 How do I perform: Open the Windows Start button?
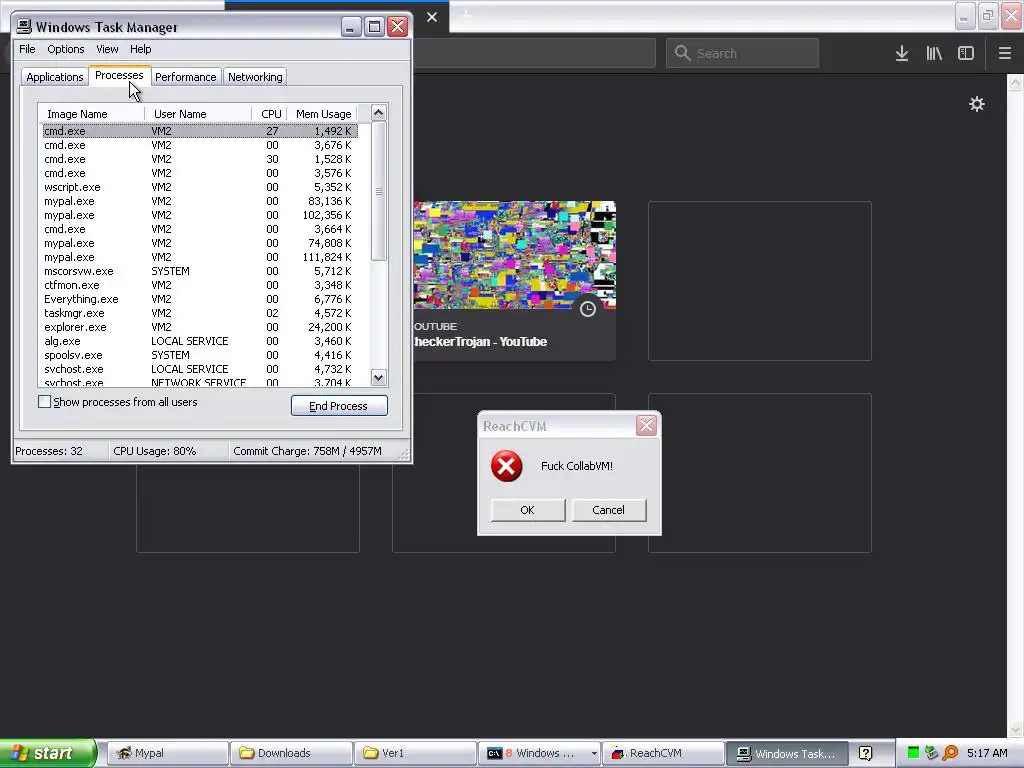47,753
